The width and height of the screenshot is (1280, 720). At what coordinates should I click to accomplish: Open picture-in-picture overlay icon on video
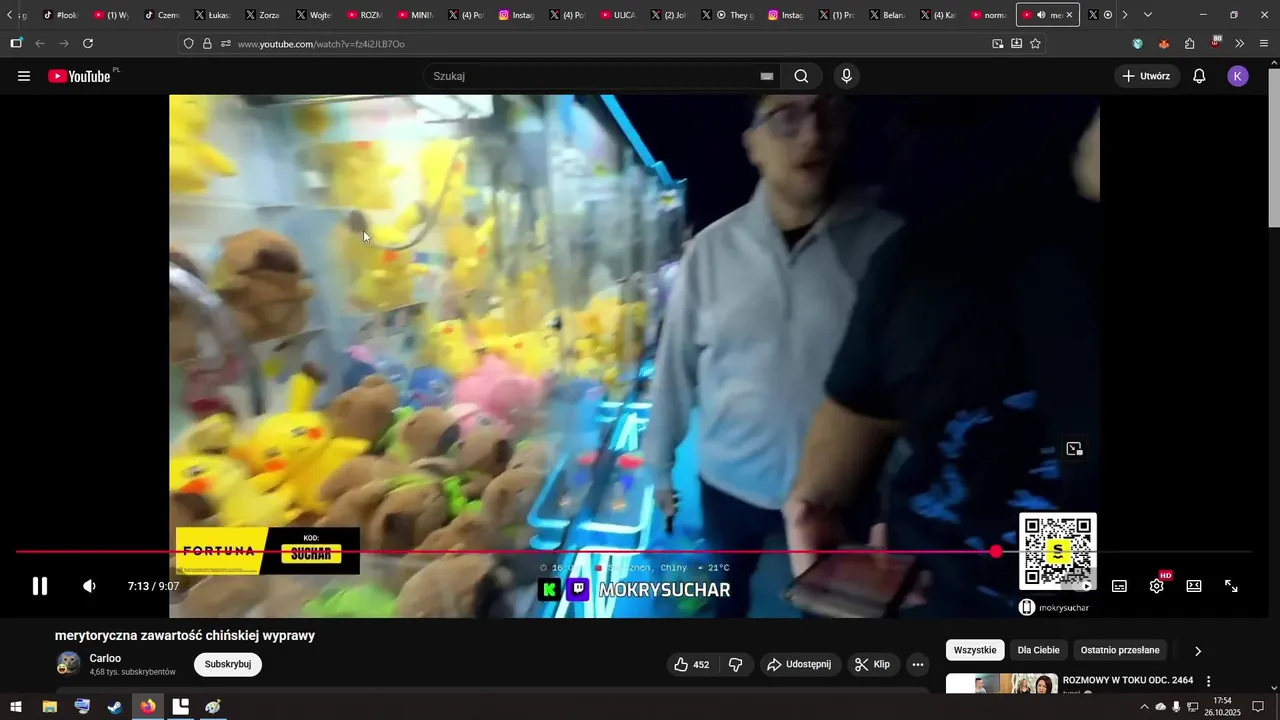[x=1074, y=449]
